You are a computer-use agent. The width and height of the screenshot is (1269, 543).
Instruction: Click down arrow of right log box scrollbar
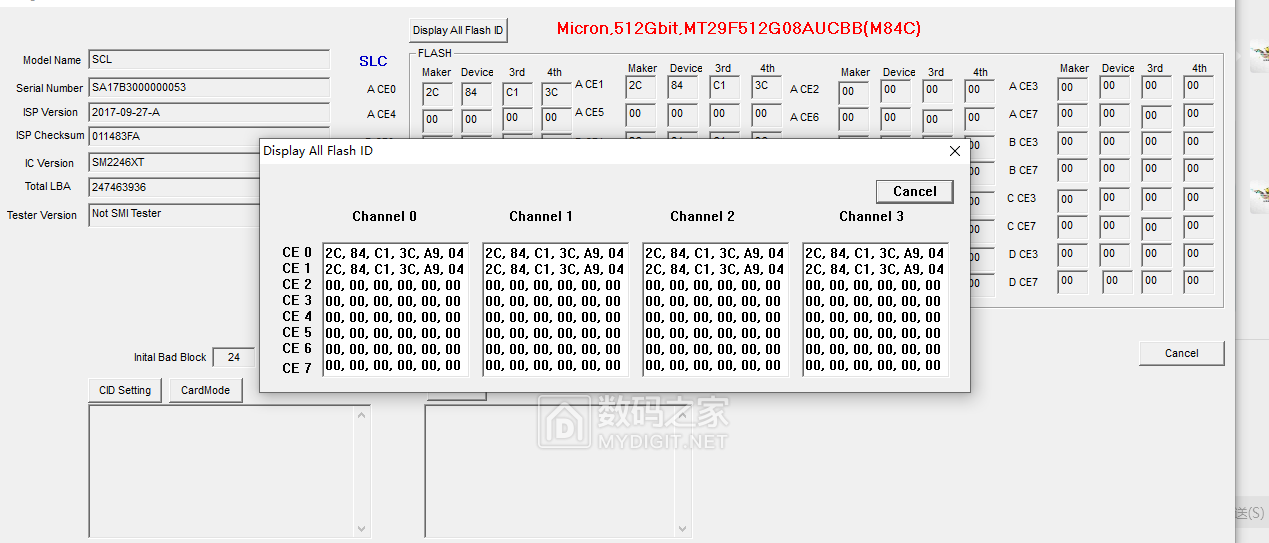(x=683, y=529)
